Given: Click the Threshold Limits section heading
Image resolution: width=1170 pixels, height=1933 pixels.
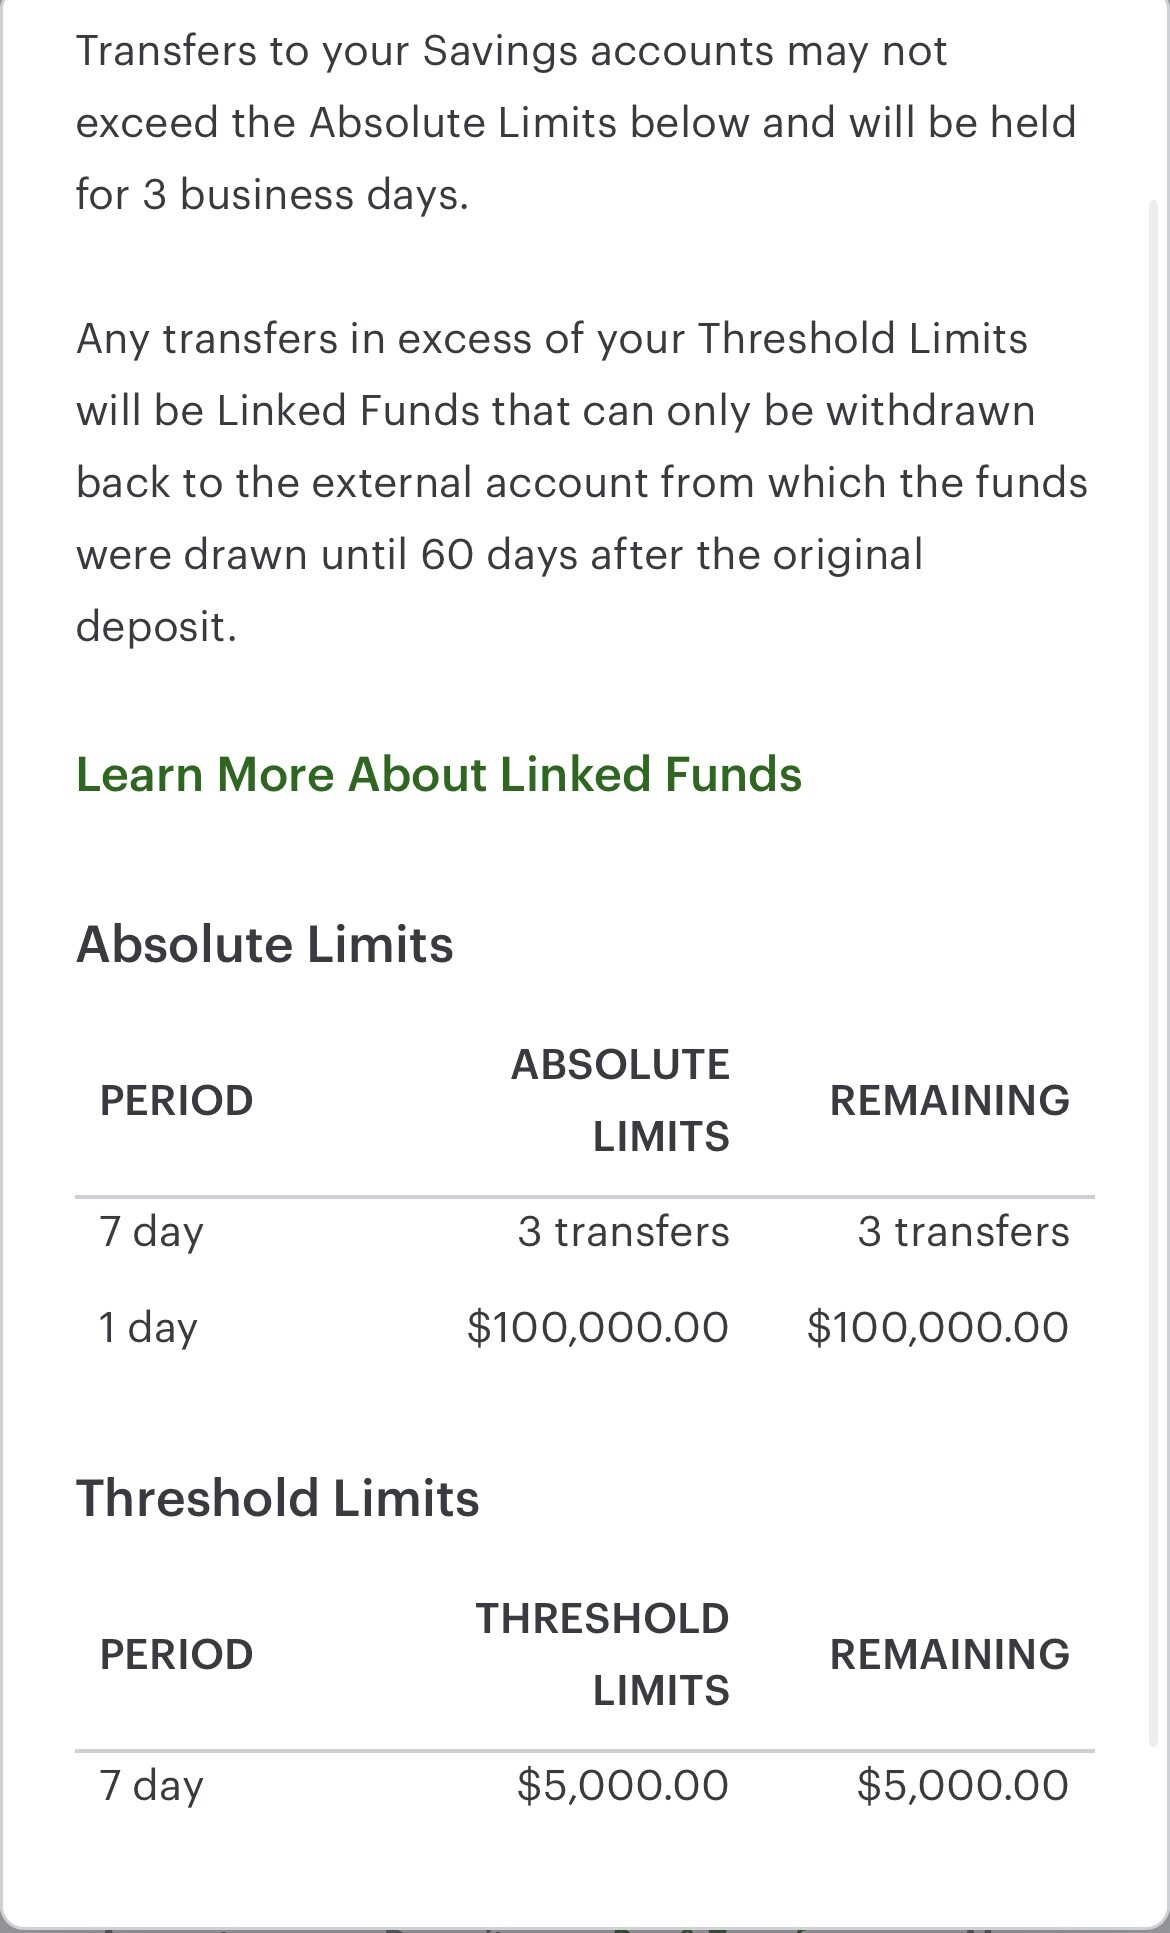Looking at the screenshot, I should click(277, 1499).
